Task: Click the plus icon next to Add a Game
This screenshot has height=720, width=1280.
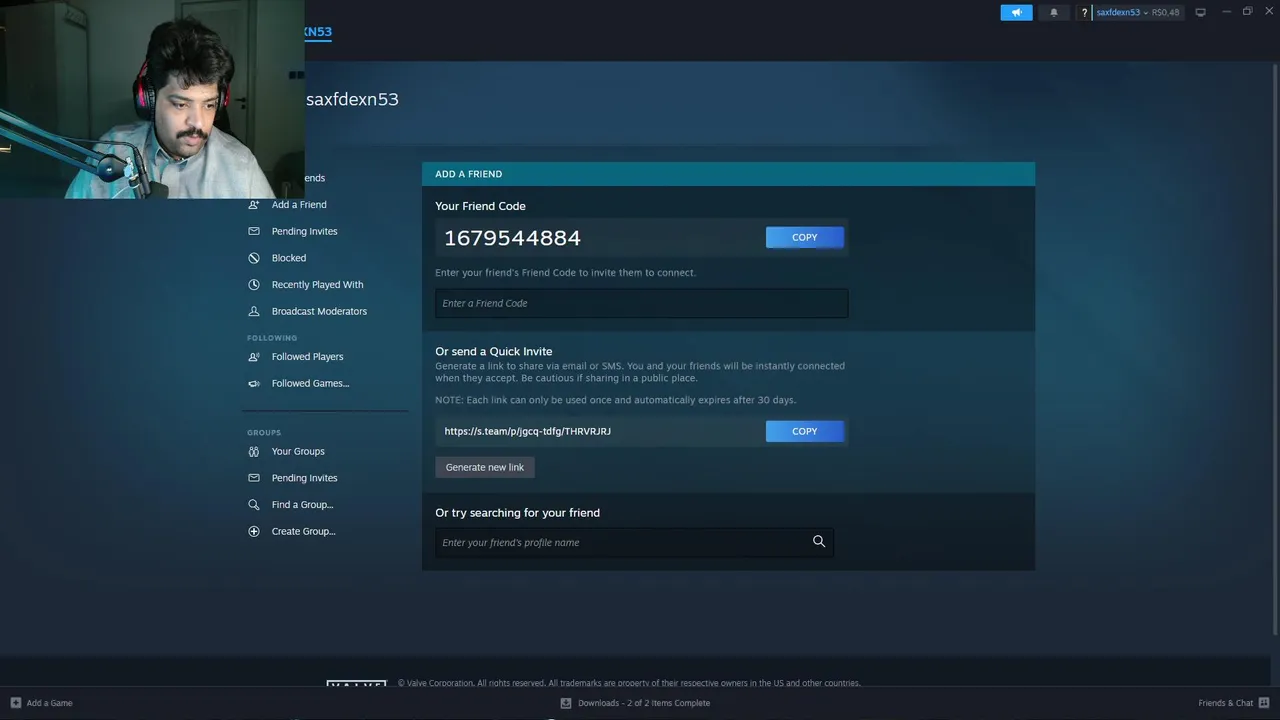Action: 15,703
